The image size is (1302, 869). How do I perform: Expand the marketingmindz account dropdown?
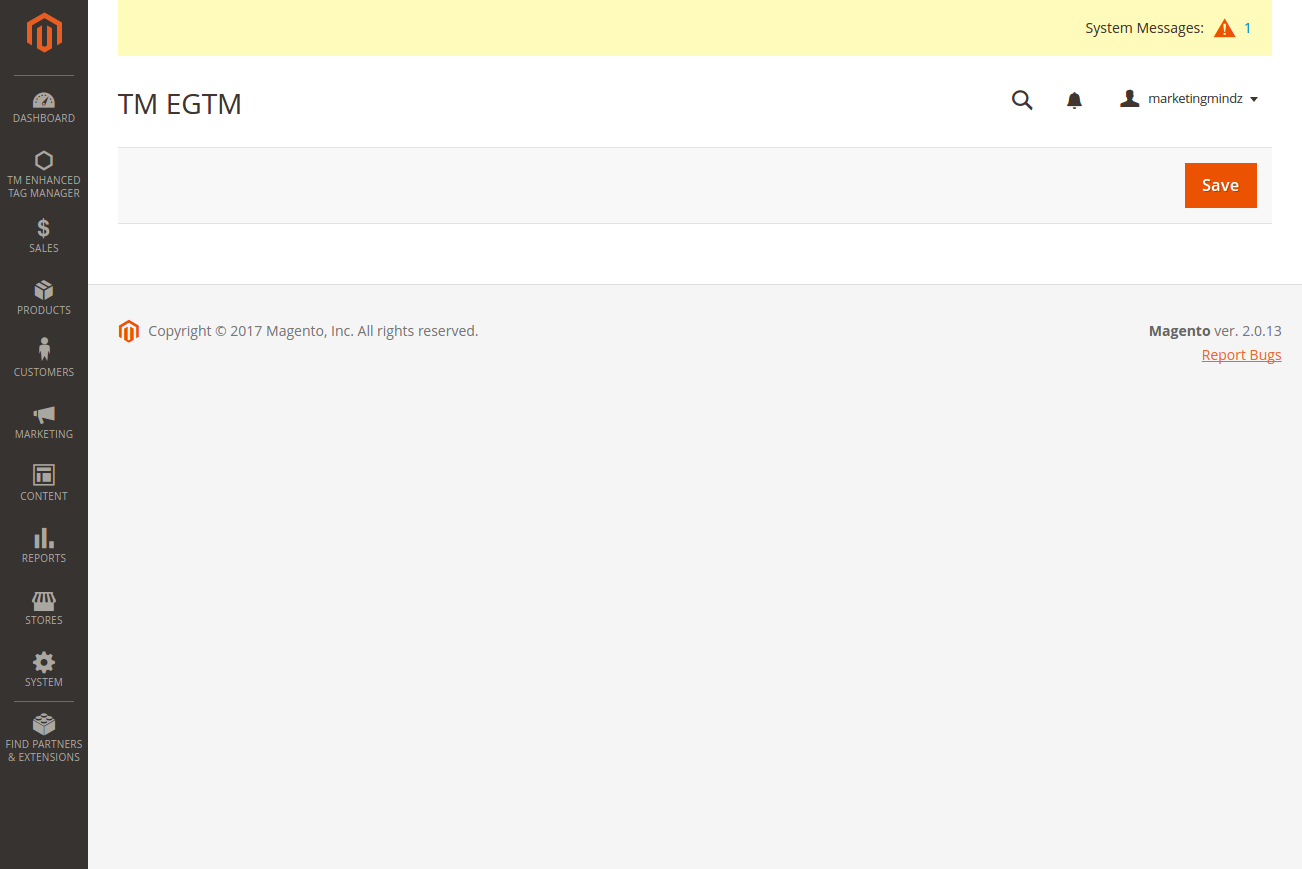pyautogui.click(x=1189, y=99)
